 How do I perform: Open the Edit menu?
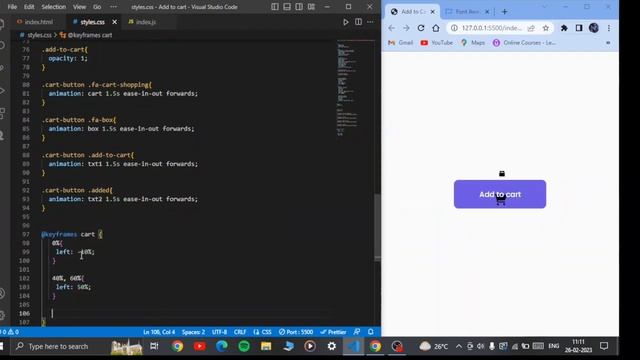tap(29, 7)
